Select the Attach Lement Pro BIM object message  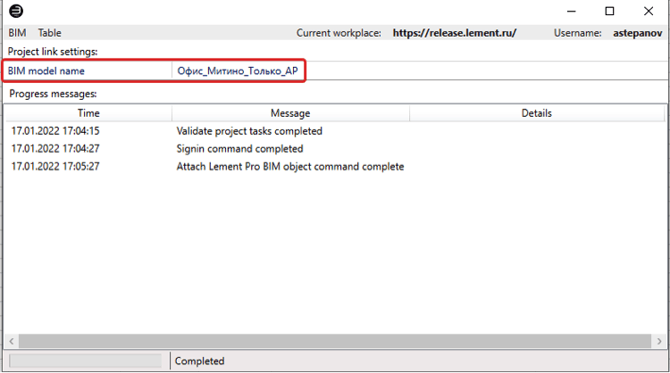click(290, 167)
